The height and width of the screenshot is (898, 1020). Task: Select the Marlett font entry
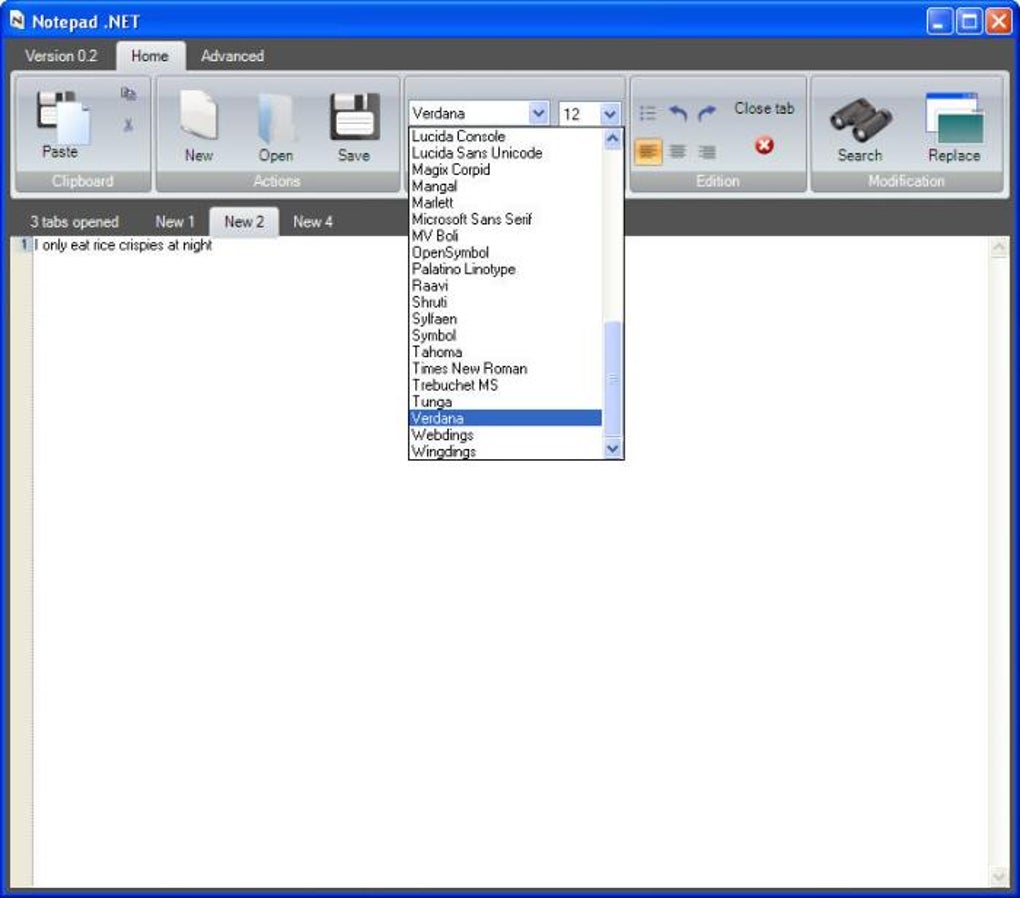(505, 202)
